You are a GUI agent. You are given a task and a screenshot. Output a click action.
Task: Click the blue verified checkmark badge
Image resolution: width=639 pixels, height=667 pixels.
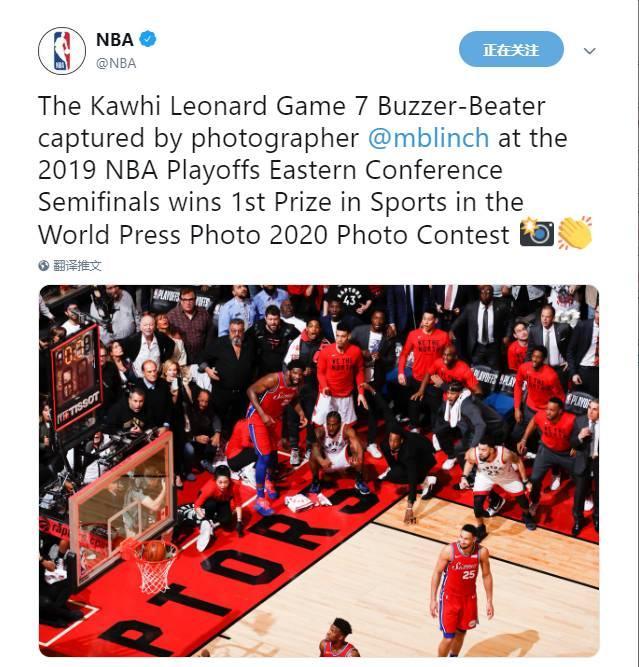148,39
